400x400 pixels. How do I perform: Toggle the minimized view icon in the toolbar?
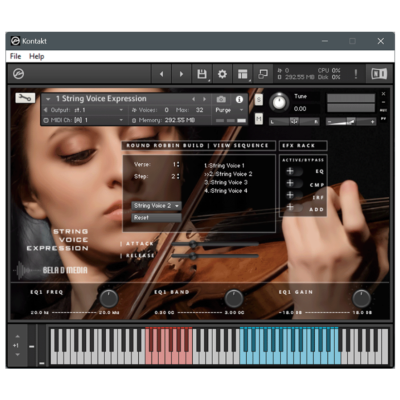click(x=263, y=74)
